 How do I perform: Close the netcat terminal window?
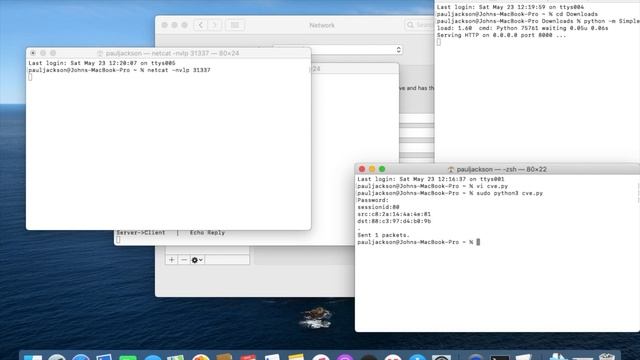click(x=33, y=53)
